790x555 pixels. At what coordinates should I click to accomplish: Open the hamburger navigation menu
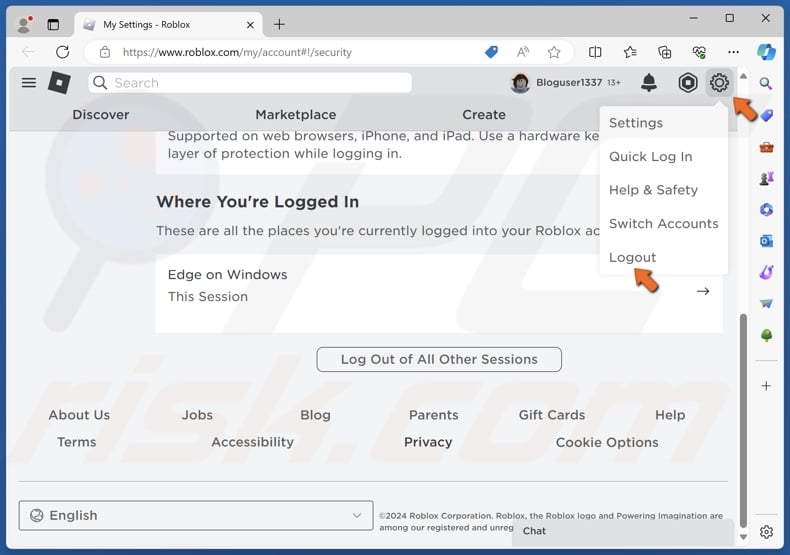coord(29,83)
